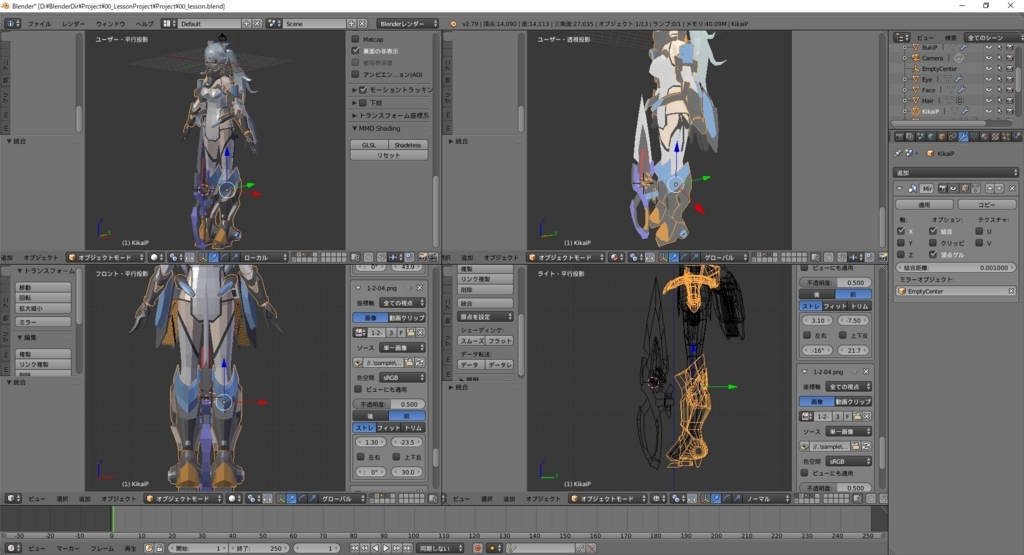Viewport: 1024px width, 555px height.
Task: Open the modifiers (wrench) properties tab
Action: point(963,136)
